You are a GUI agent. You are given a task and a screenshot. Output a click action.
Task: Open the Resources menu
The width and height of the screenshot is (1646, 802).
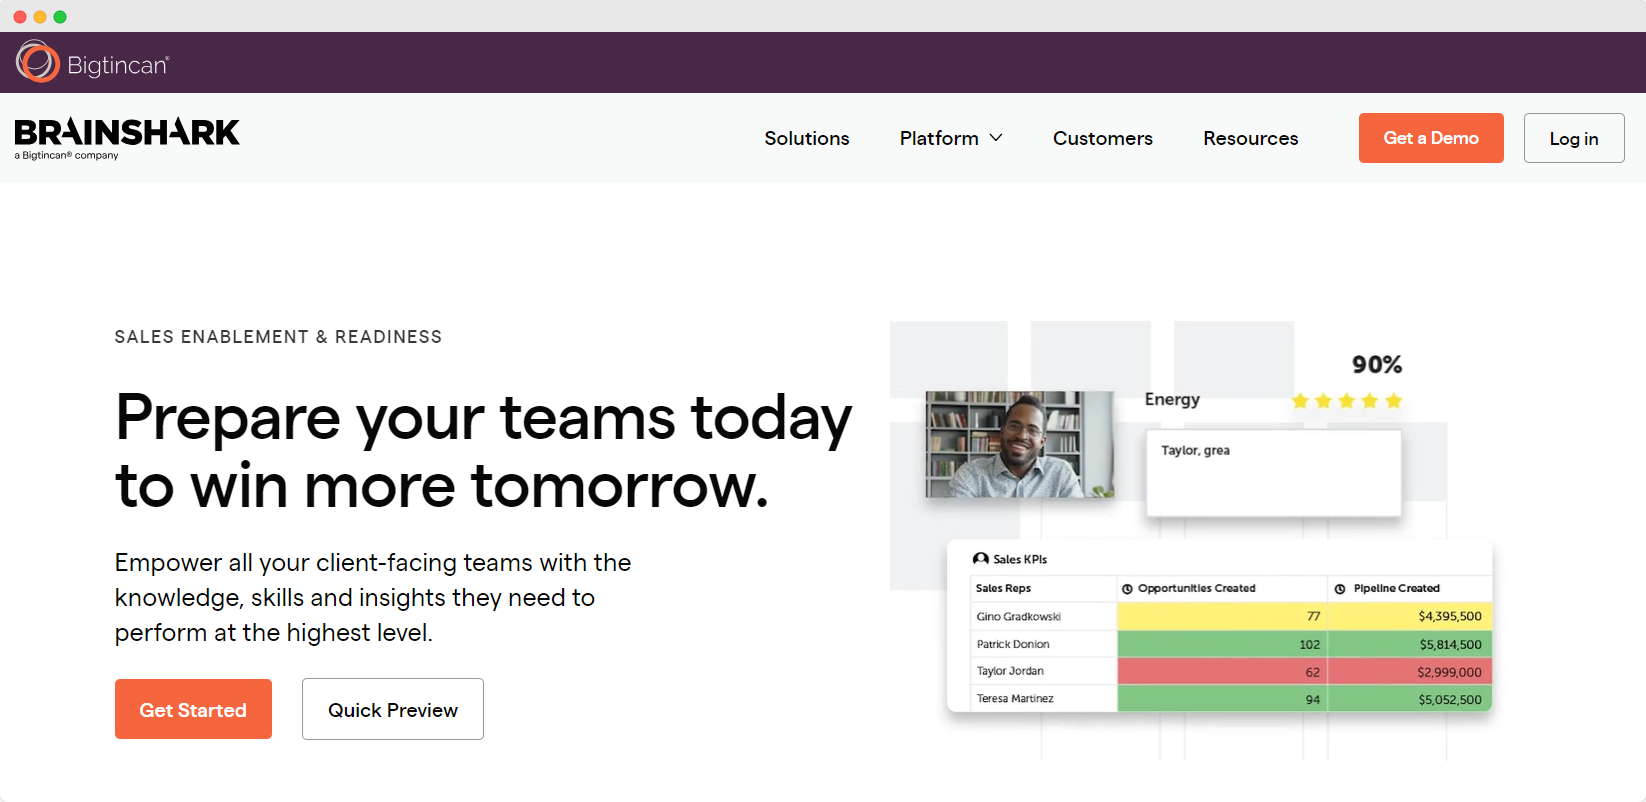1251,138
